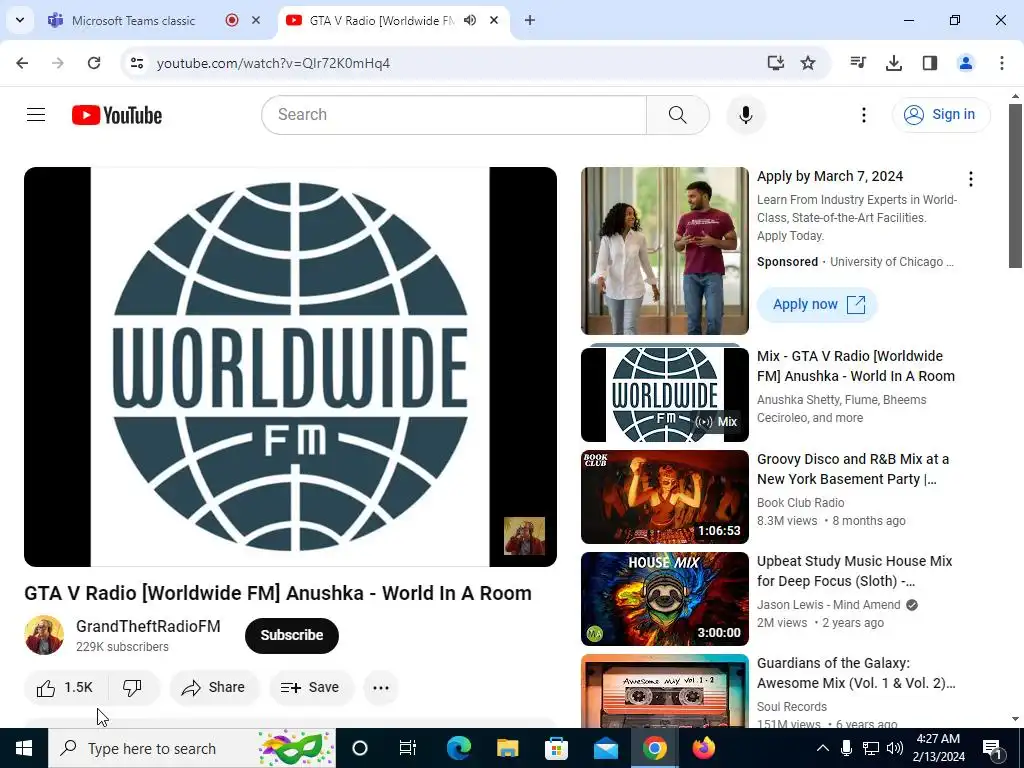This screenshot has width=1024, height=768.
Task: Open Awesome Mix cassette thumbnail
Action: (x=665, y=691)
